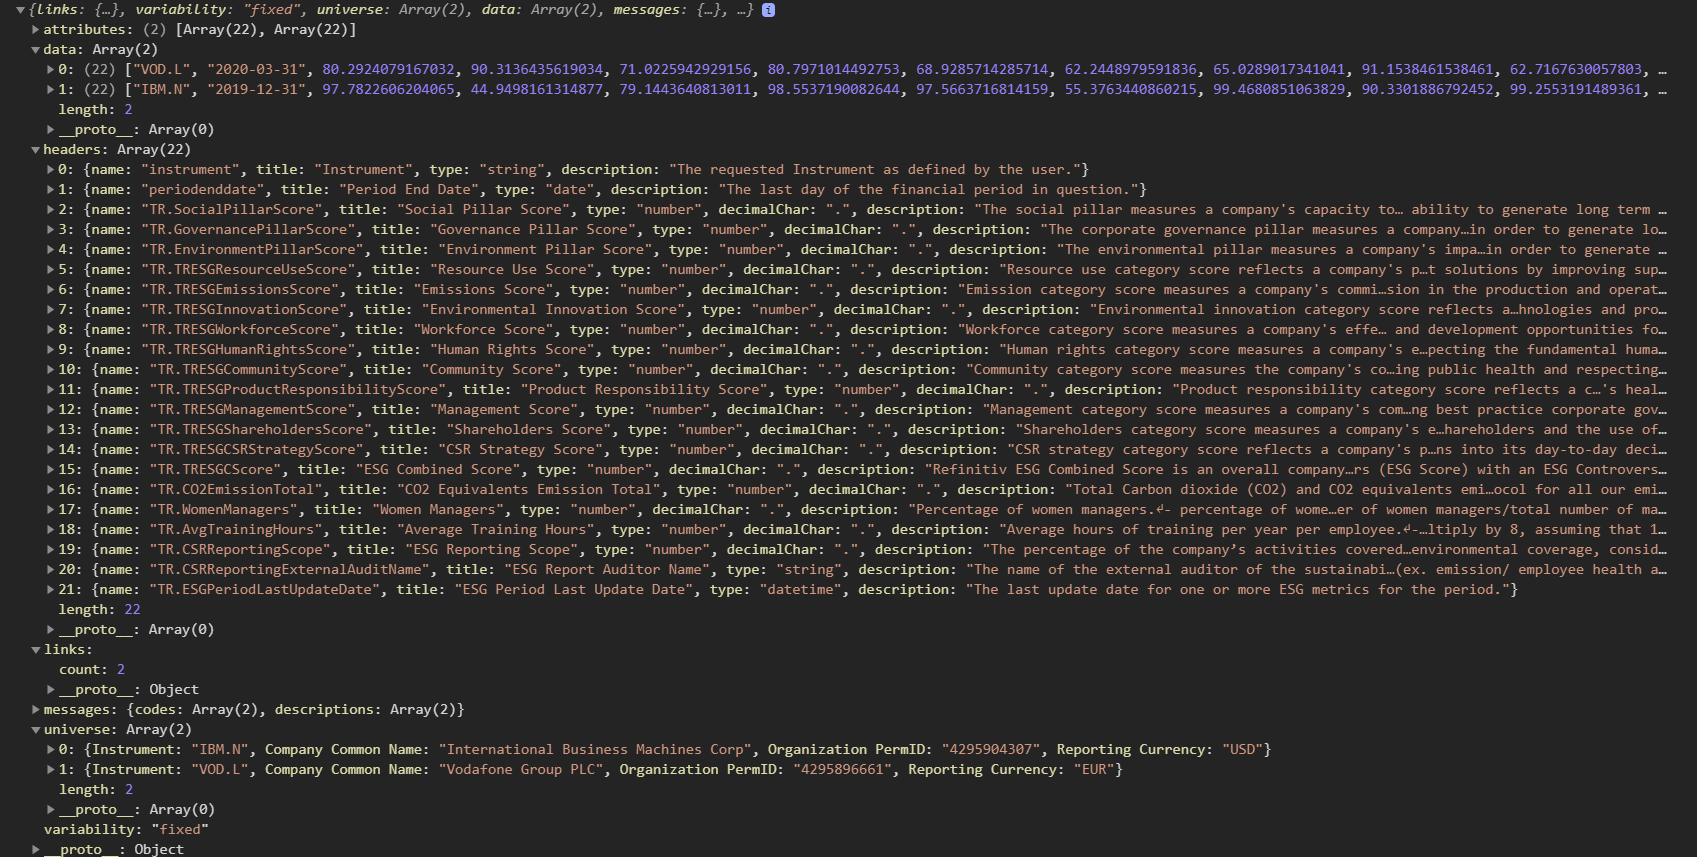Click the "length: 22" entry under headers
Screen dimensions: 1697x857
click(99, 610)
